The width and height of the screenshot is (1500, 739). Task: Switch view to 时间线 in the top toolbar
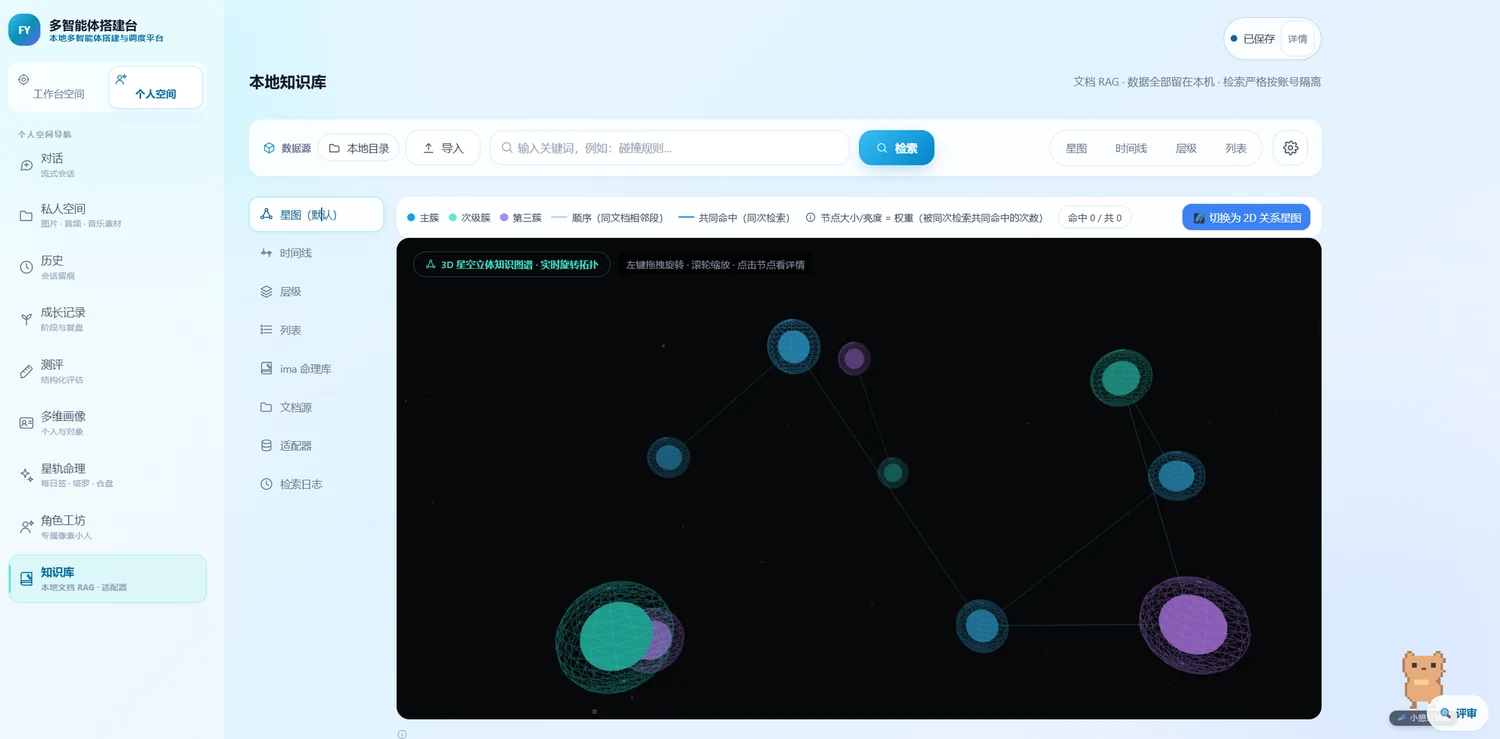(1131, 148)
